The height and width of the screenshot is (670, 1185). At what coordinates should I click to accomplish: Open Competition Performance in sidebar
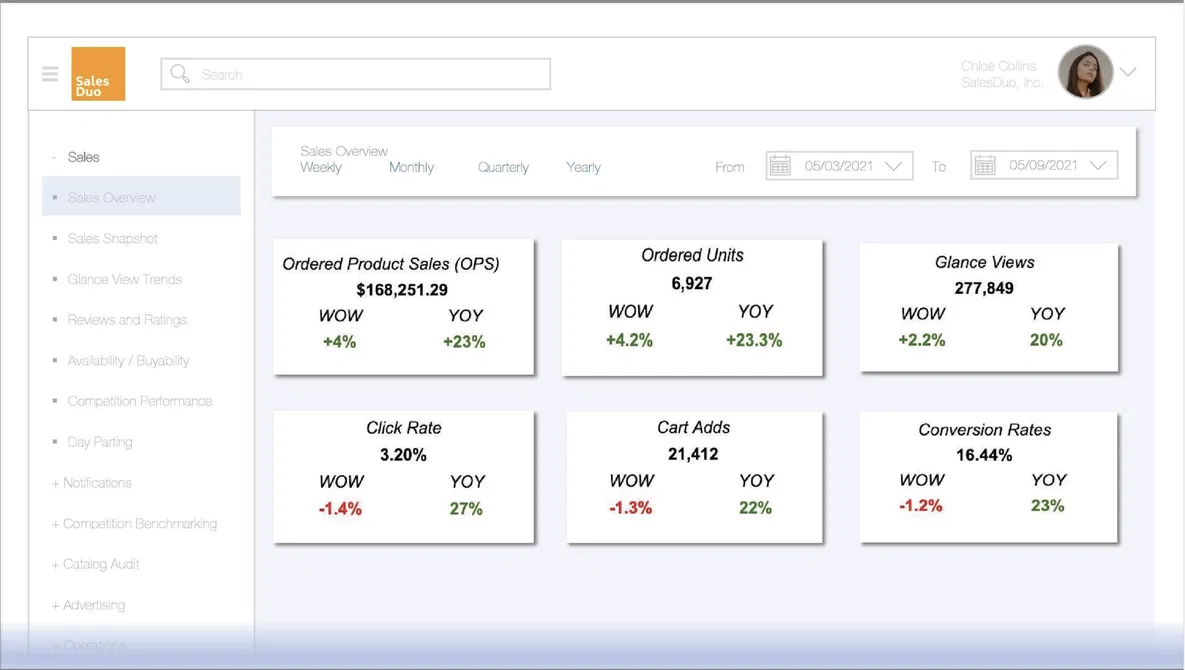pos(140,401)
